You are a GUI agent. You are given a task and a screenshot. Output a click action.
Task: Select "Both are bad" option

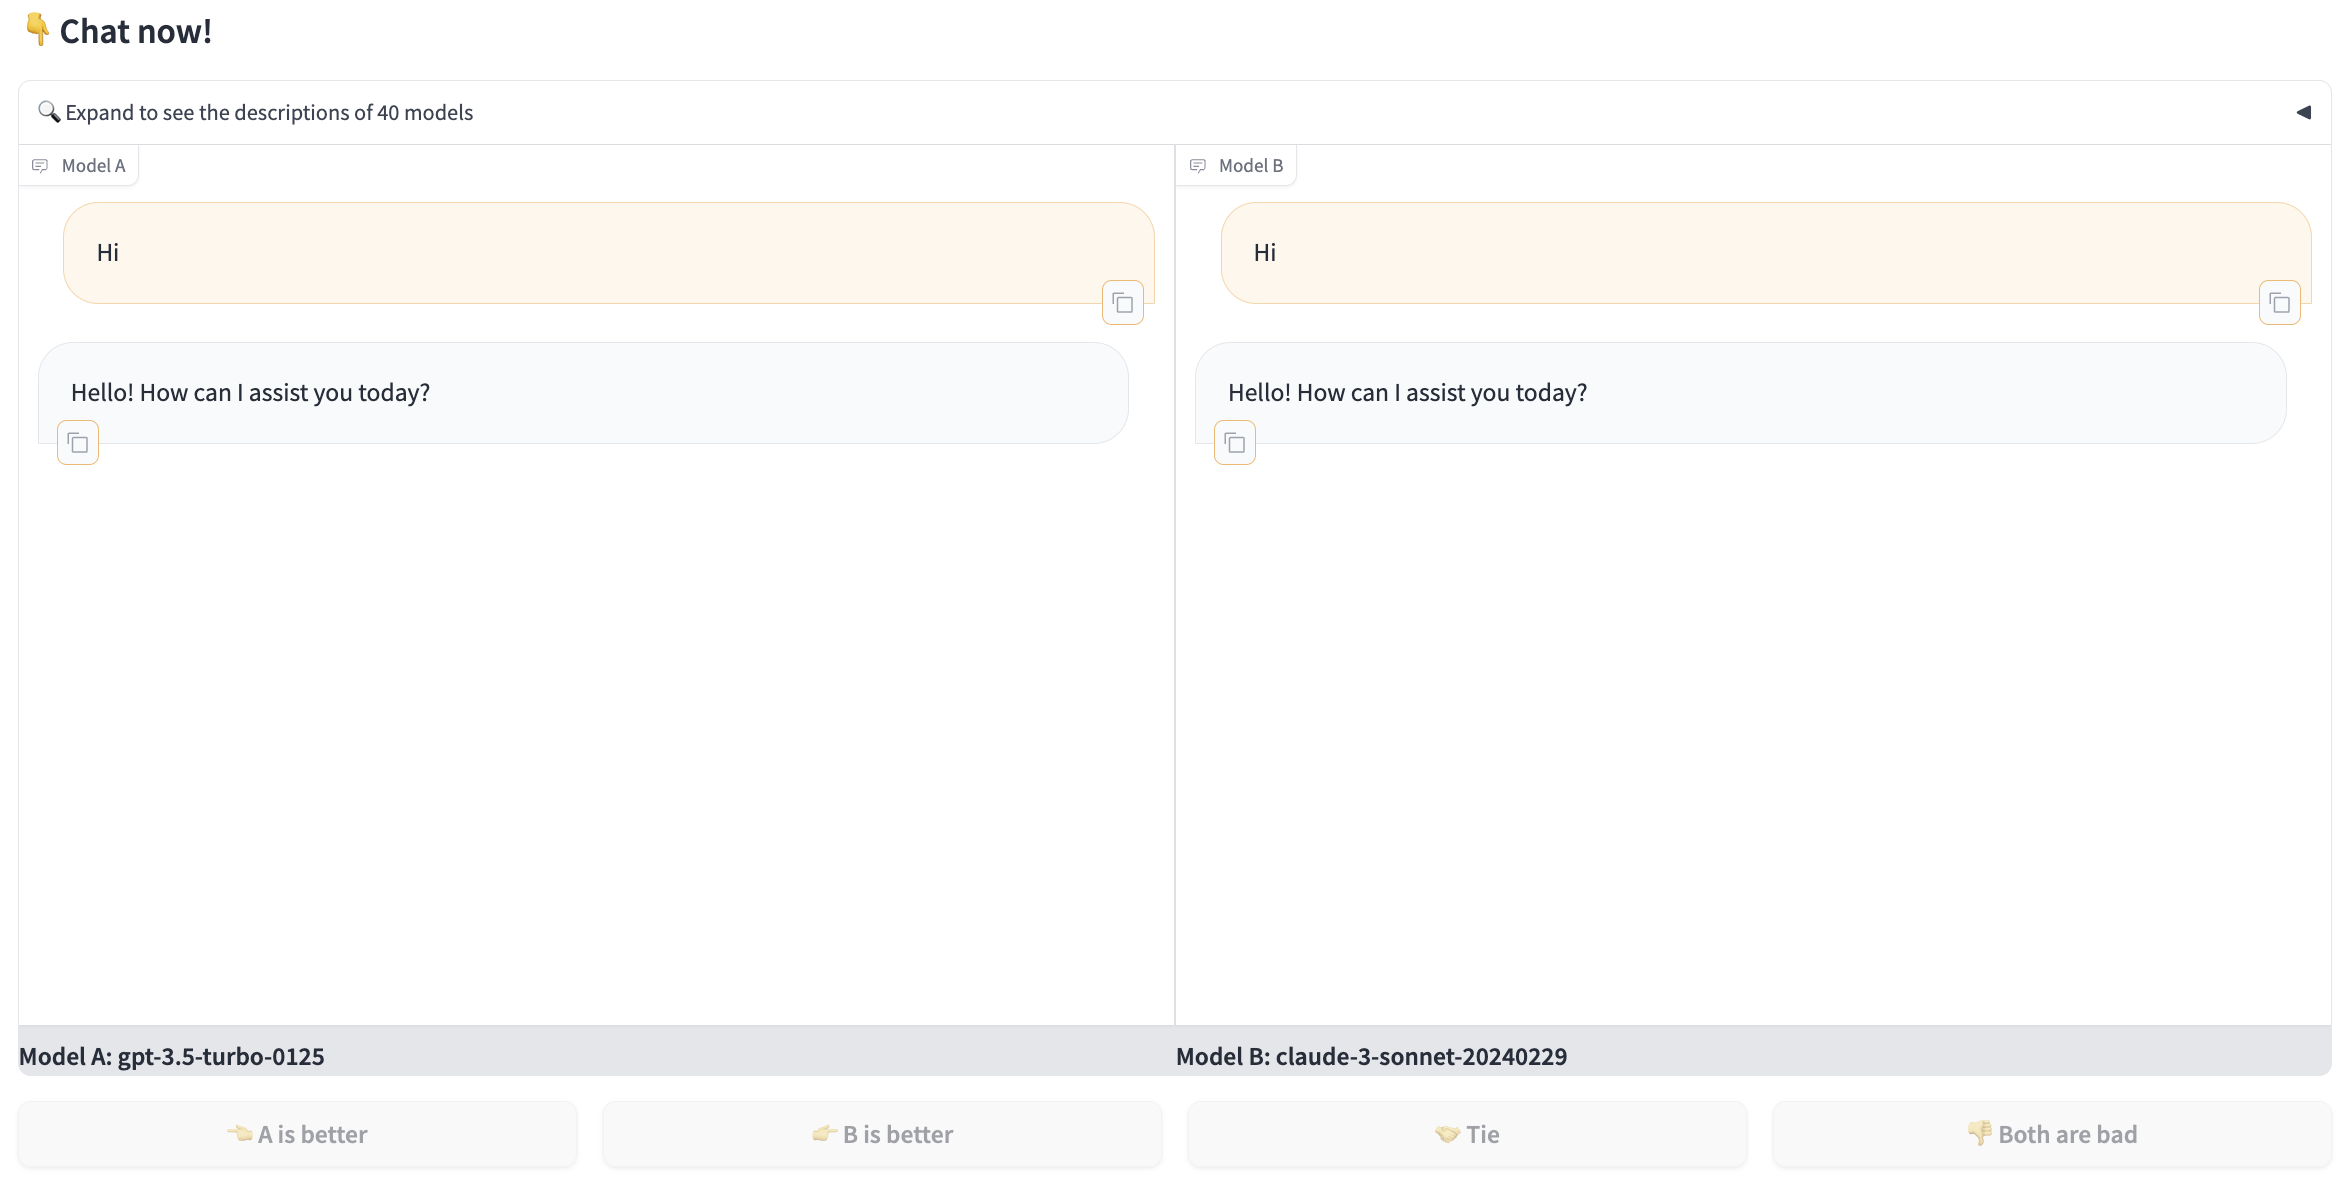(x=2052, y=1134)
